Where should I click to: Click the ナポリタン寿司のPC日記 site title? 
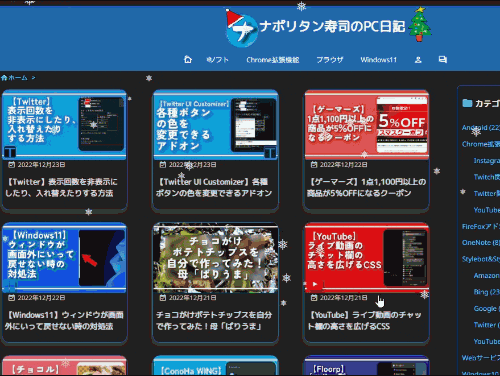332,26
